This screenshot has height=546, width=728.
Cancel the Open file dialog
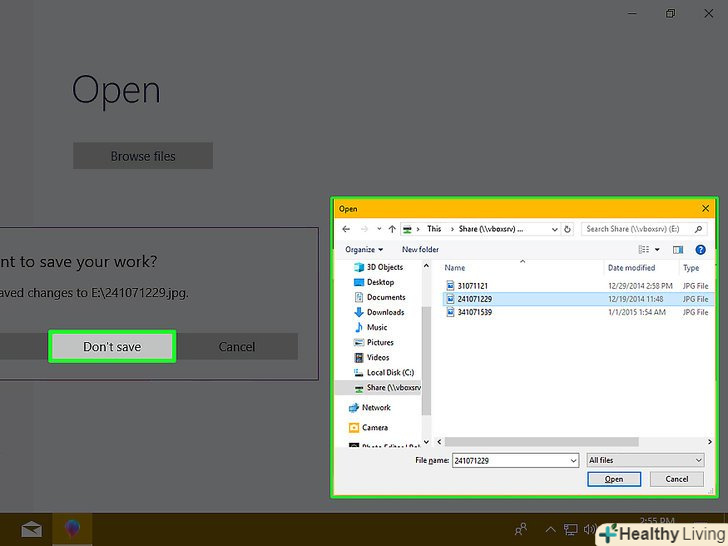pyautogui.click(x=676, y=479)
